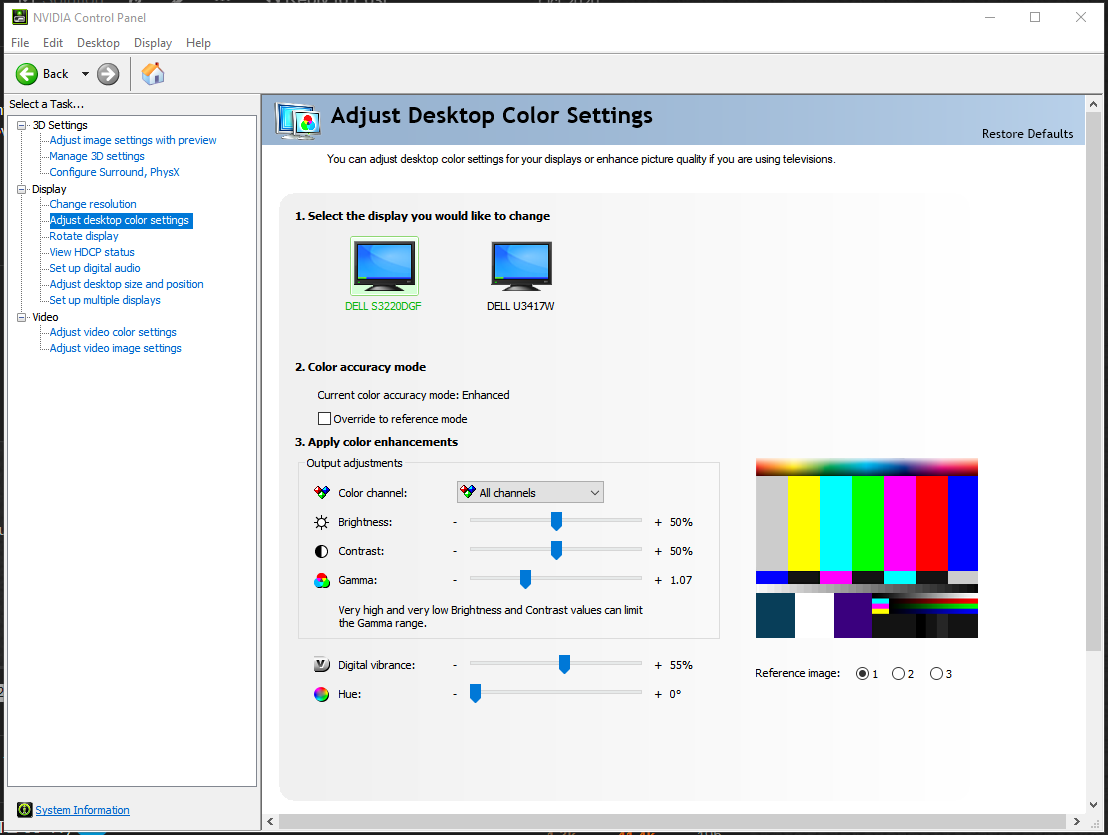Image resolution: width=1108 pixels, height=835 pixels.
Task: Click the Digital vibrance icon
Action: tap(322, 665)
